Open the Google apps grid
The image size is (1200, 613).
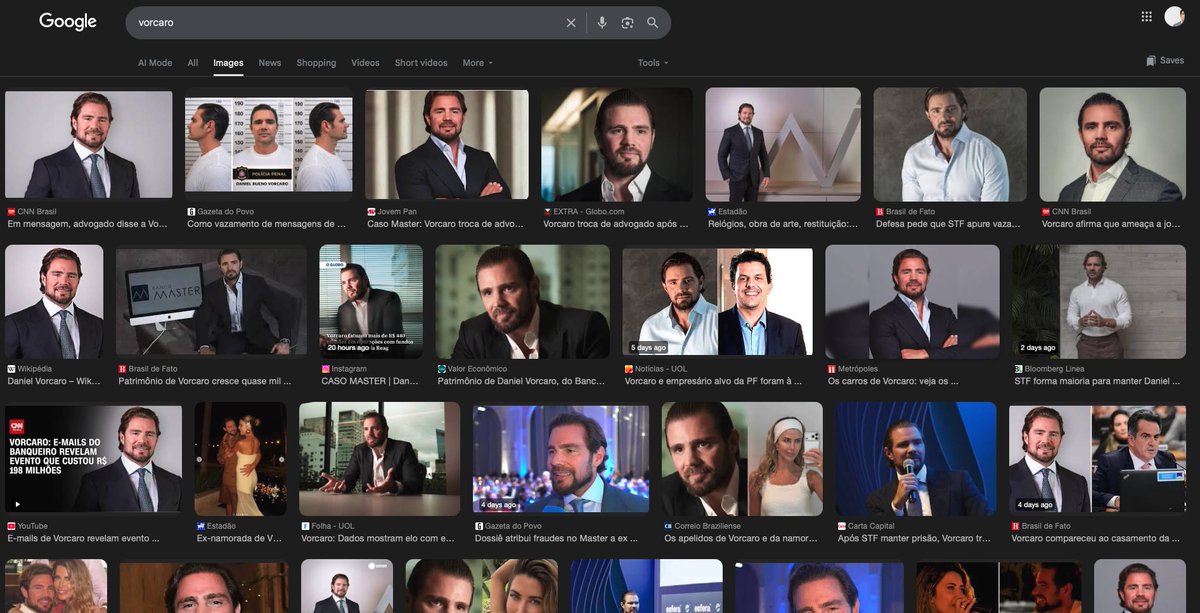1147,16
